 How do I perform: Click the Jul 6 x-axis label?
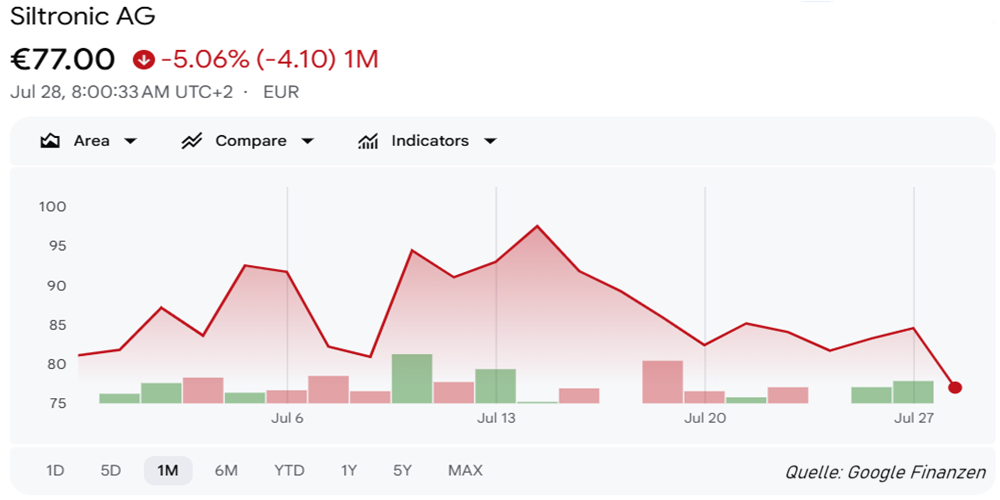pyautogui.click(x=287, y=419)
